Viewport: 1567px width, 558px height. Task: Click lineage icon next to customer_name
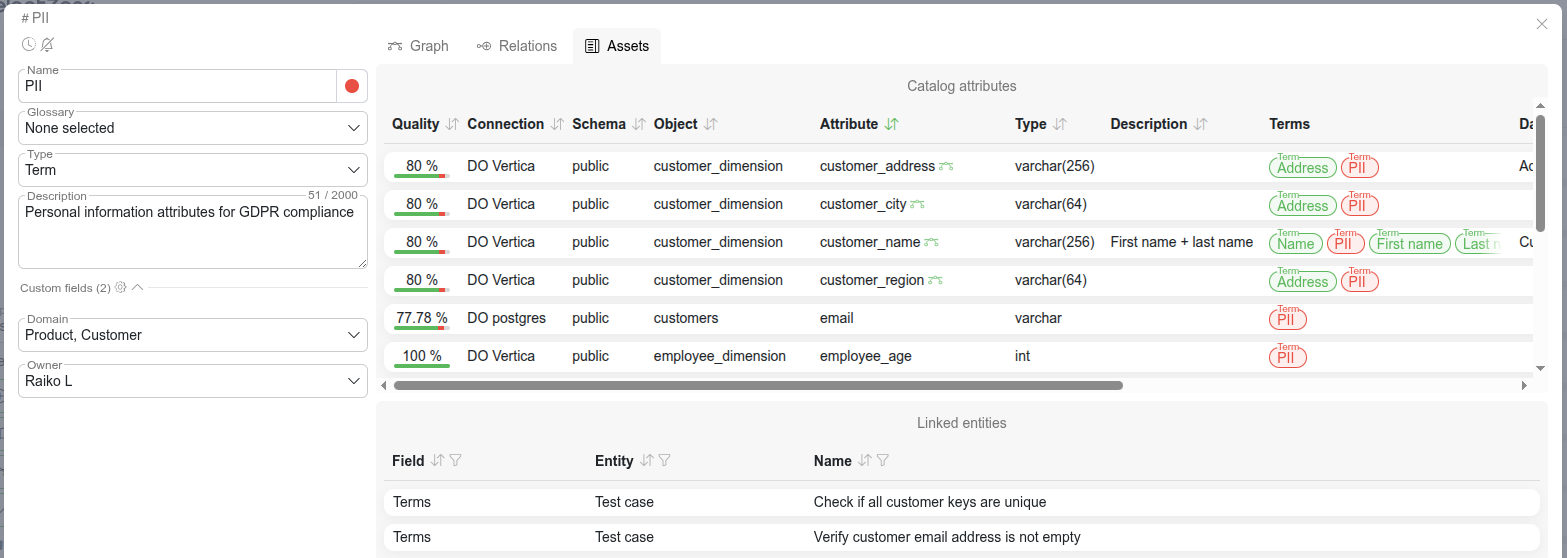(x=931, y=242)
